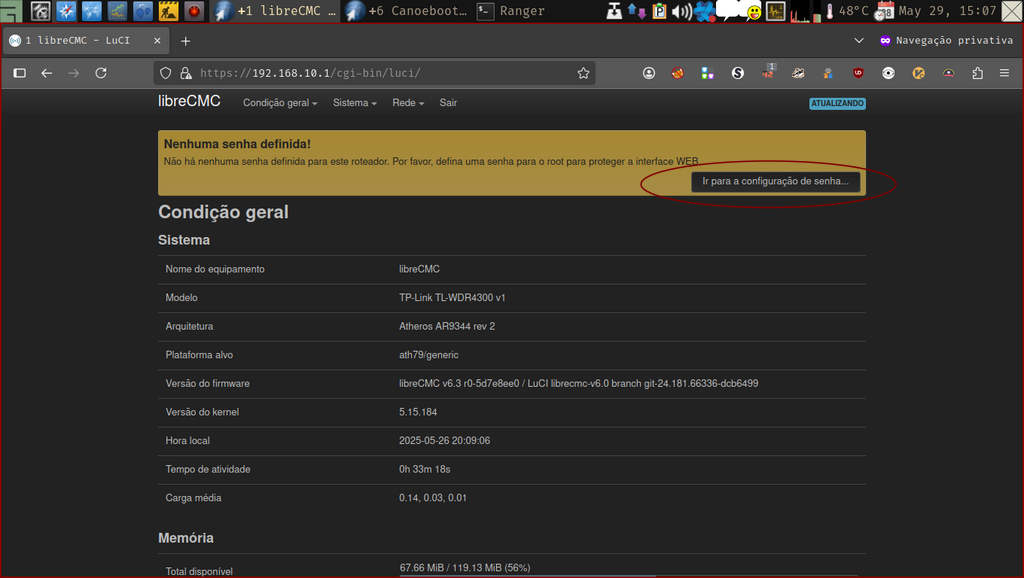1024x578 pixels.
Task: Click the eye-shaped privacy extension icon
Action: tap(887, 73)
